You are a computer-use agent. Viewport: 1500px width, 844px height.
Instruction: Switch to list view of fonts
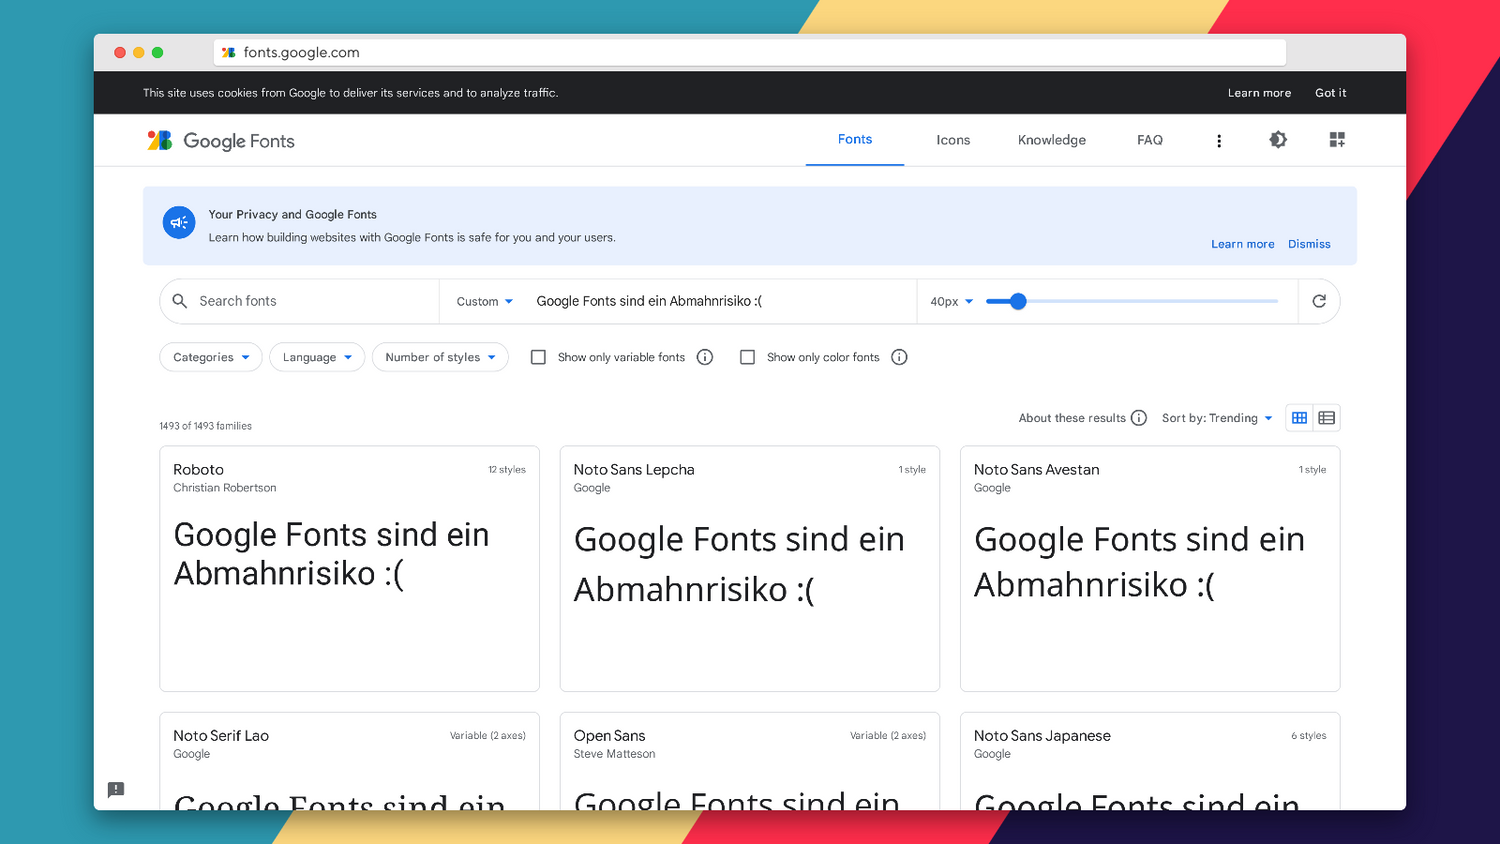click(1327, 417)
